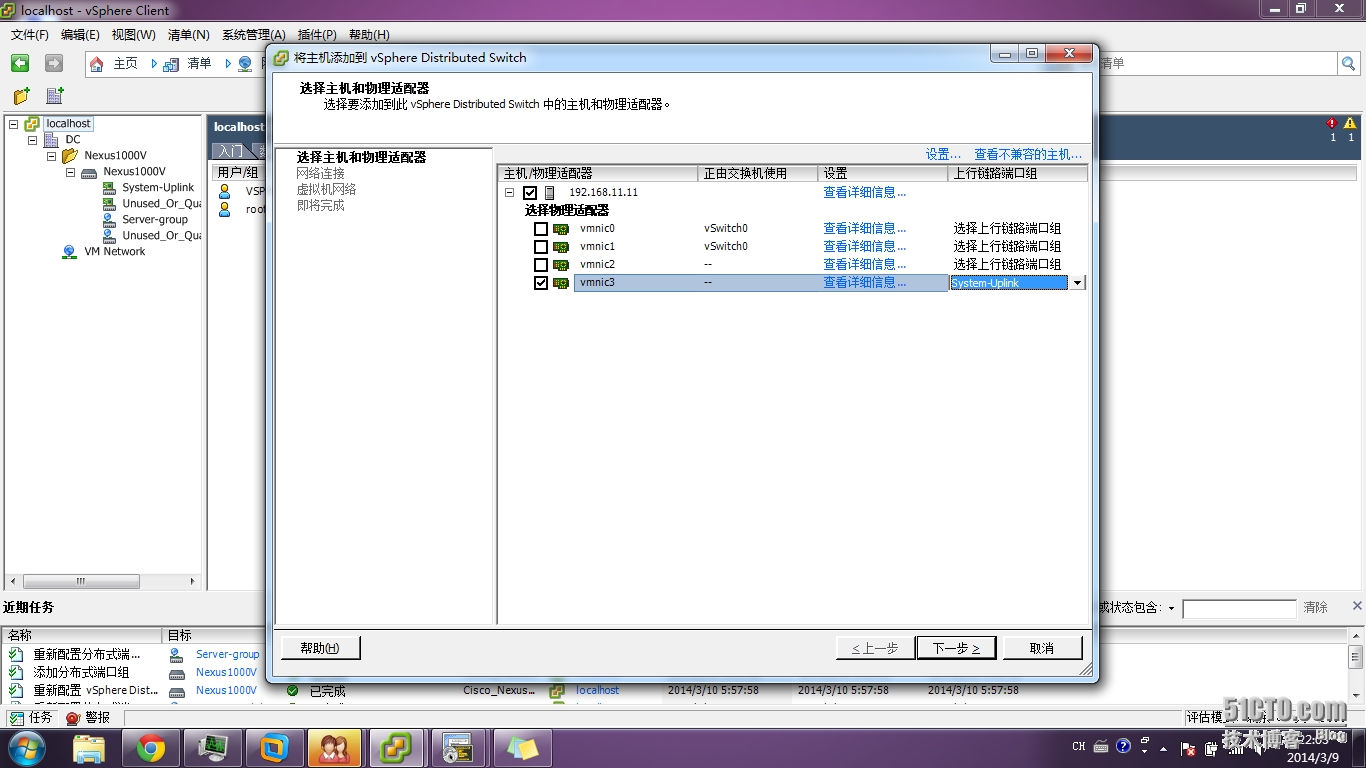Open the 编辑(E) menu
This screenshot has width=1366, height=768.
(x=80, y=35)
